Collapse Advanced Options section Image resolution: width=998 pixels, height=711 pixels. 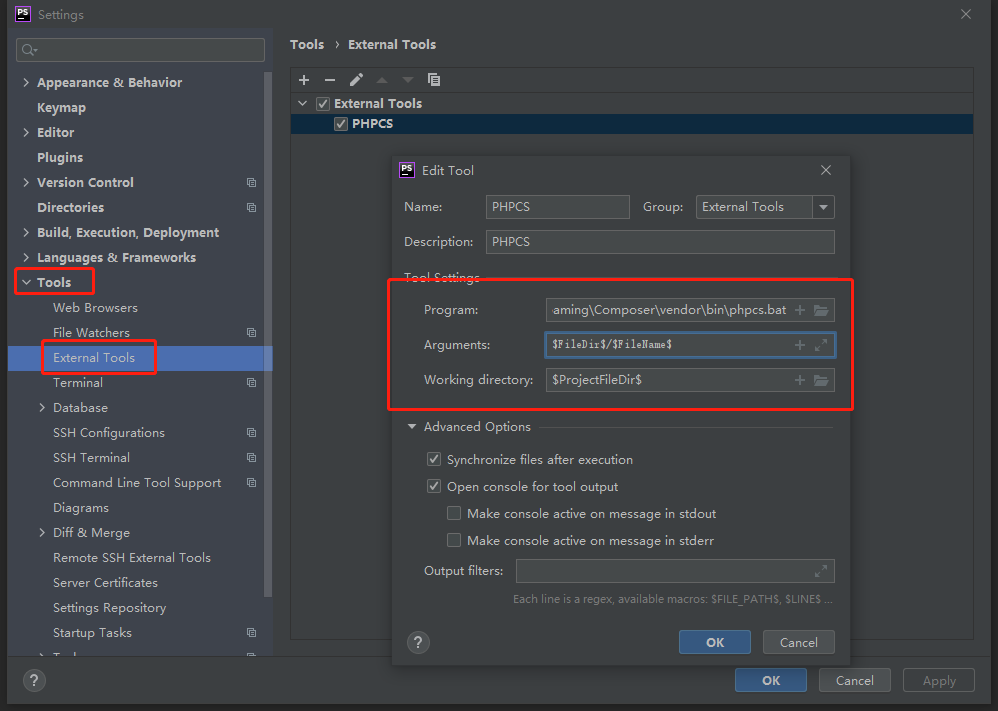click(412, 426)
